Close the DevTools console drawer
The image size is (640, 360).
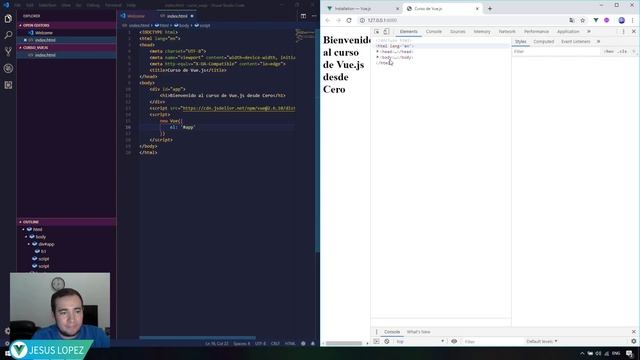click(633, 332)
